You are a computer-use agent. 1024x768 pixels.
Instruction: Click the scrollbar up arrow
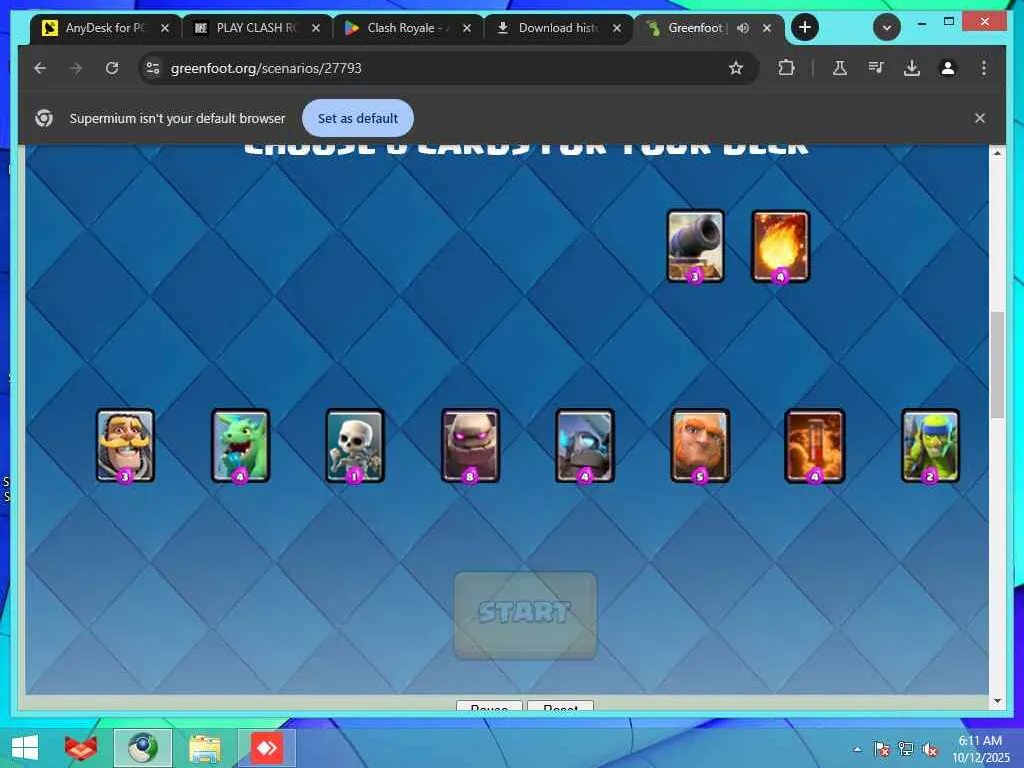[997, 153]
